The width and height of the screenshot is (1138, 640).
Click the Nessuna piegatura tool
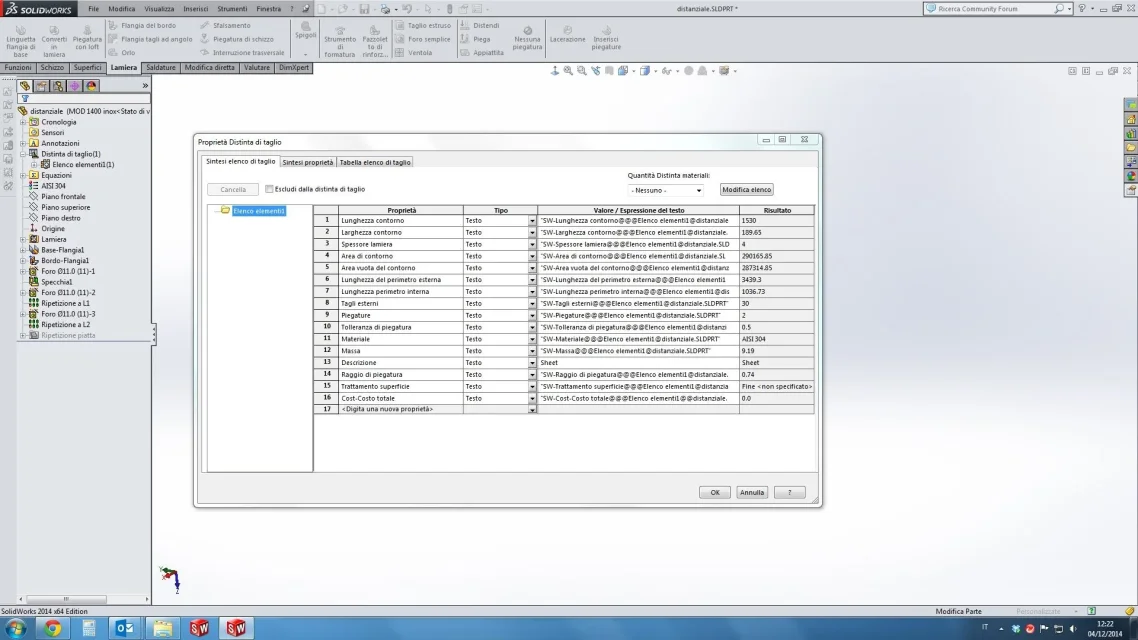(x=528, y=38)
